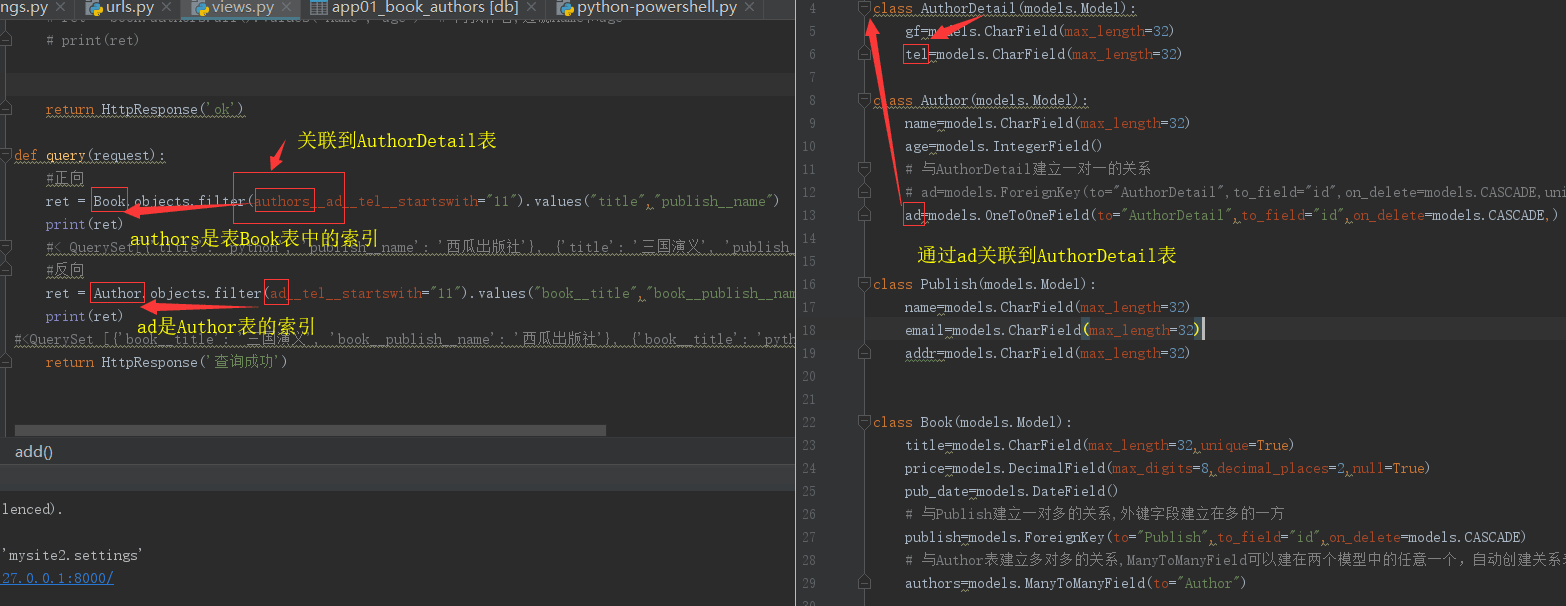1566x606 pixels.
Task: Place the cursor on 'def query(request):' line
Action: pos(90,155)
